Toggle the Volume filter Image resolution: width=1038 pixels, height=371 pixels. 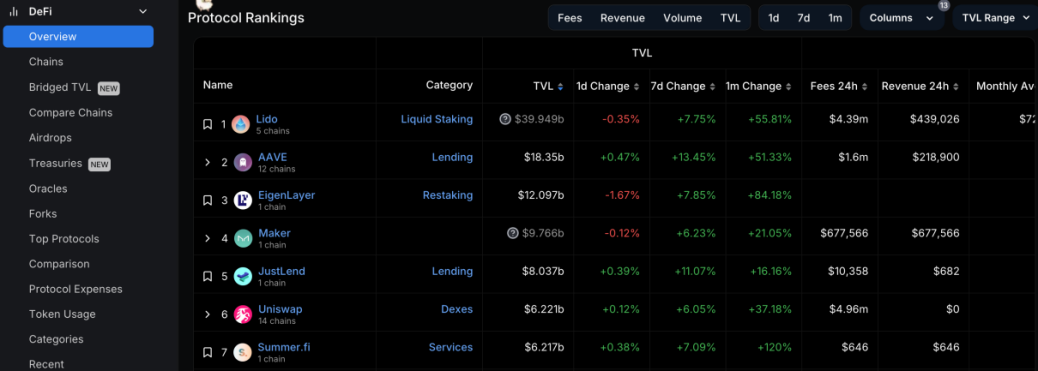tap(683, 18)
